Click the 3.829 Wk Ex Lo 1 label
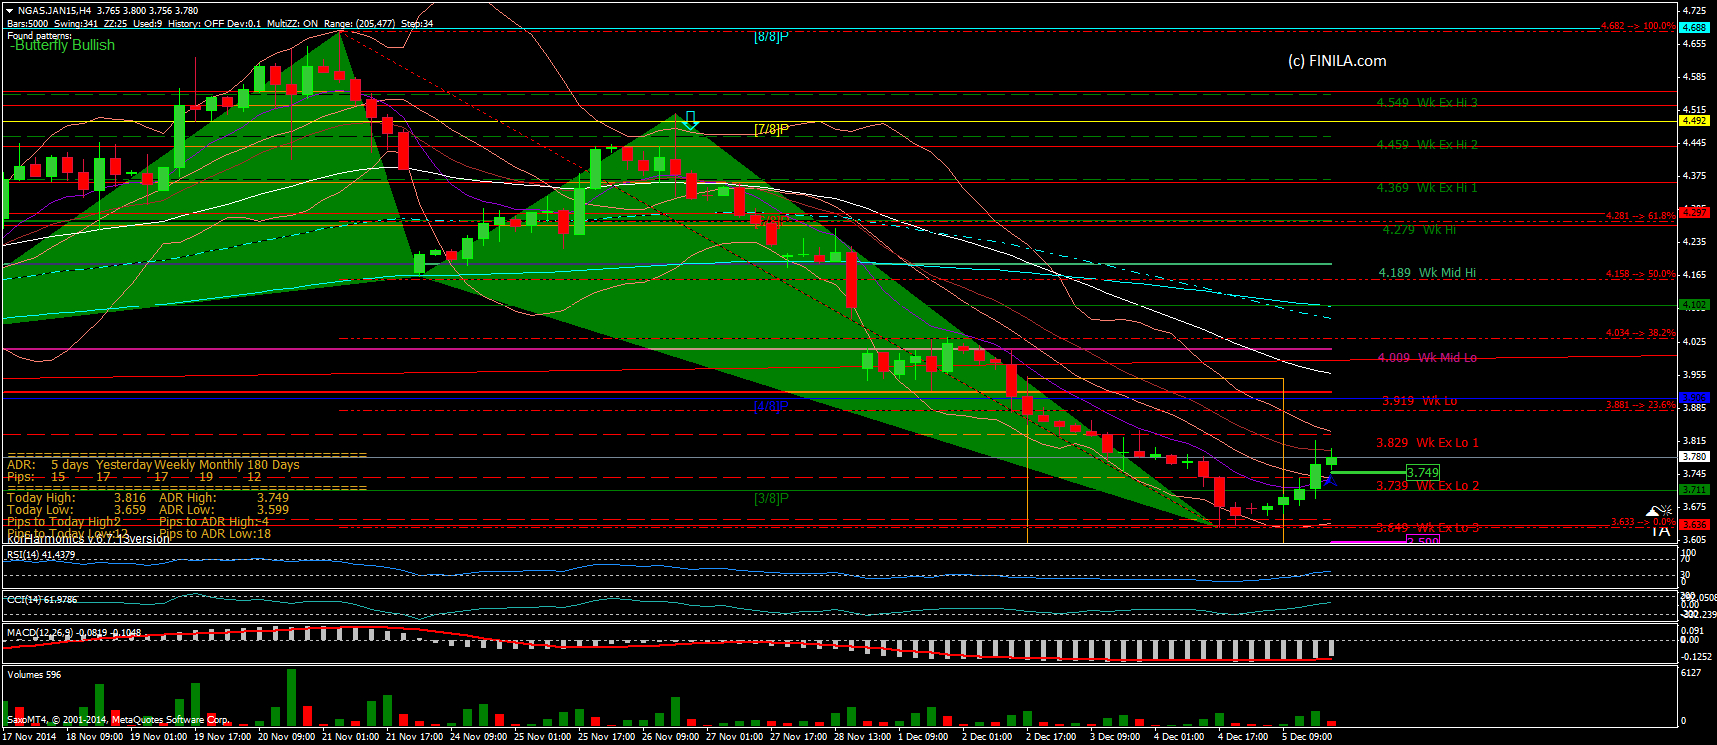1717x745 pixels. click(x=1427, y=443)
